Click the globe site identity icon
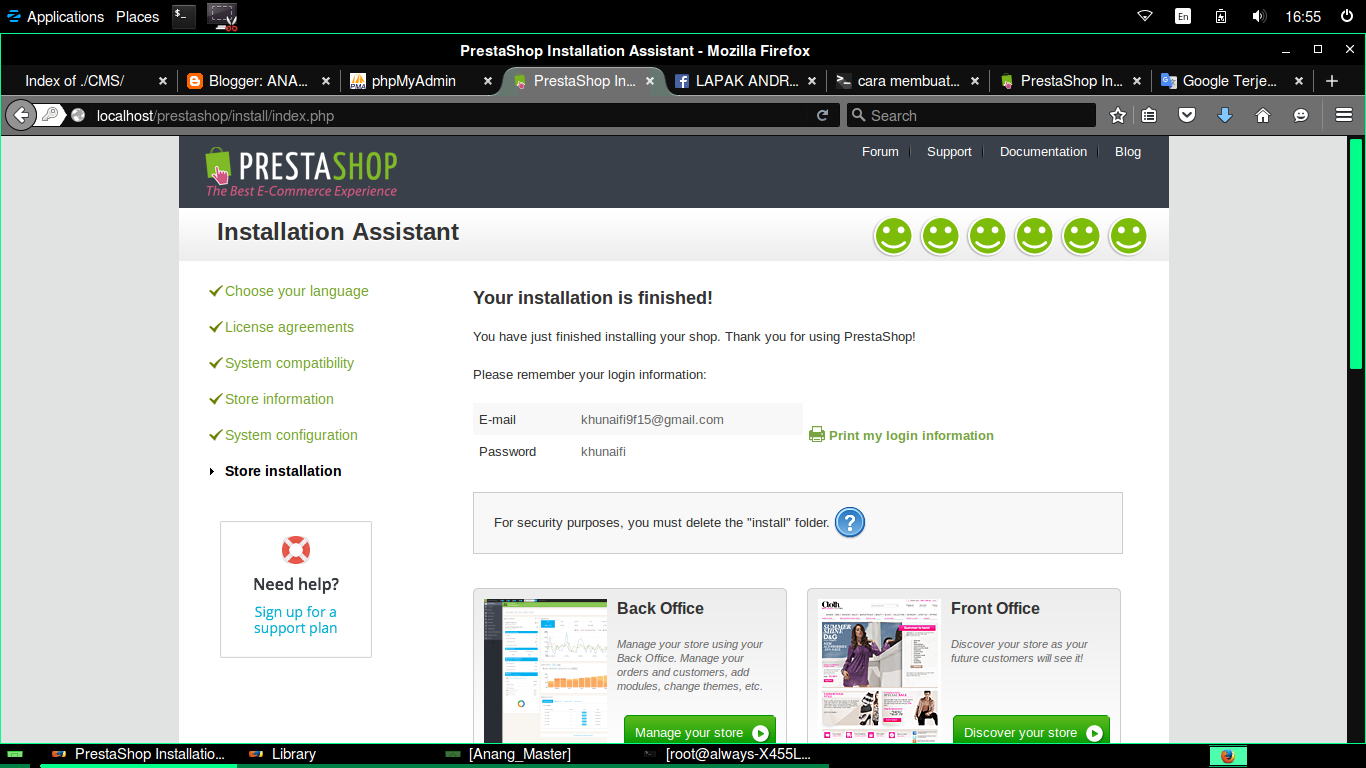 click(78, 115)
